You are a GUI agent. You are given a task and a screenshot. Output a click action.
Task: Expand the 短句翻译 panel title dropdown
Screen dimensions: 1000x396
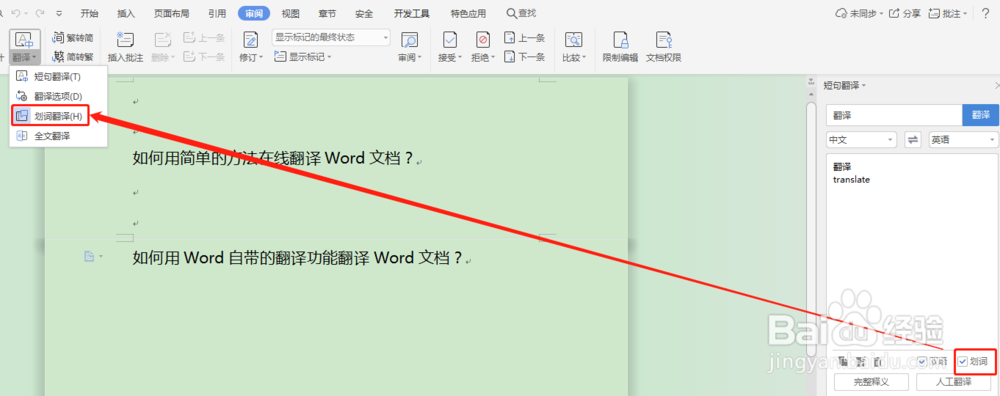click(x=864, y=85)
